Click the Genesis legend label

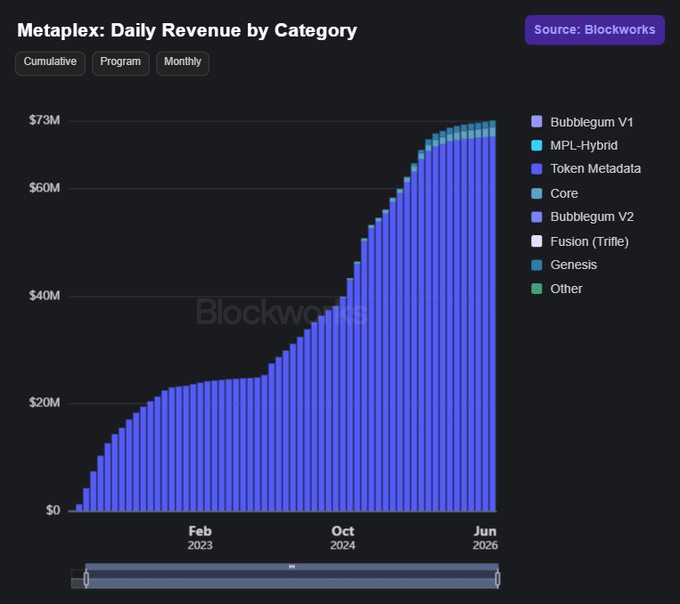point(573,264)
